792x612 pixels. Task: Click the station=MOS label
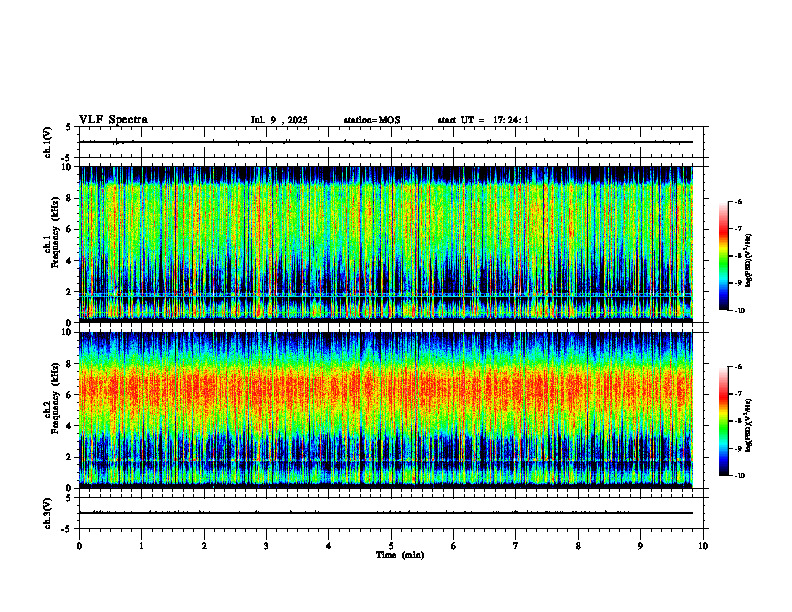pos(372,120)
